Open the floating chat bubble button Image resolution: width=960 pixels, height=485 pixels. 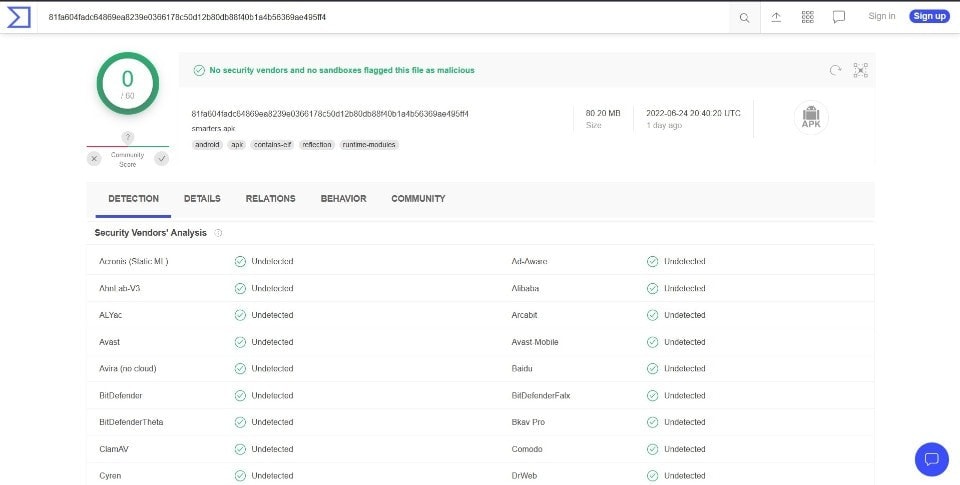(931, 459)
